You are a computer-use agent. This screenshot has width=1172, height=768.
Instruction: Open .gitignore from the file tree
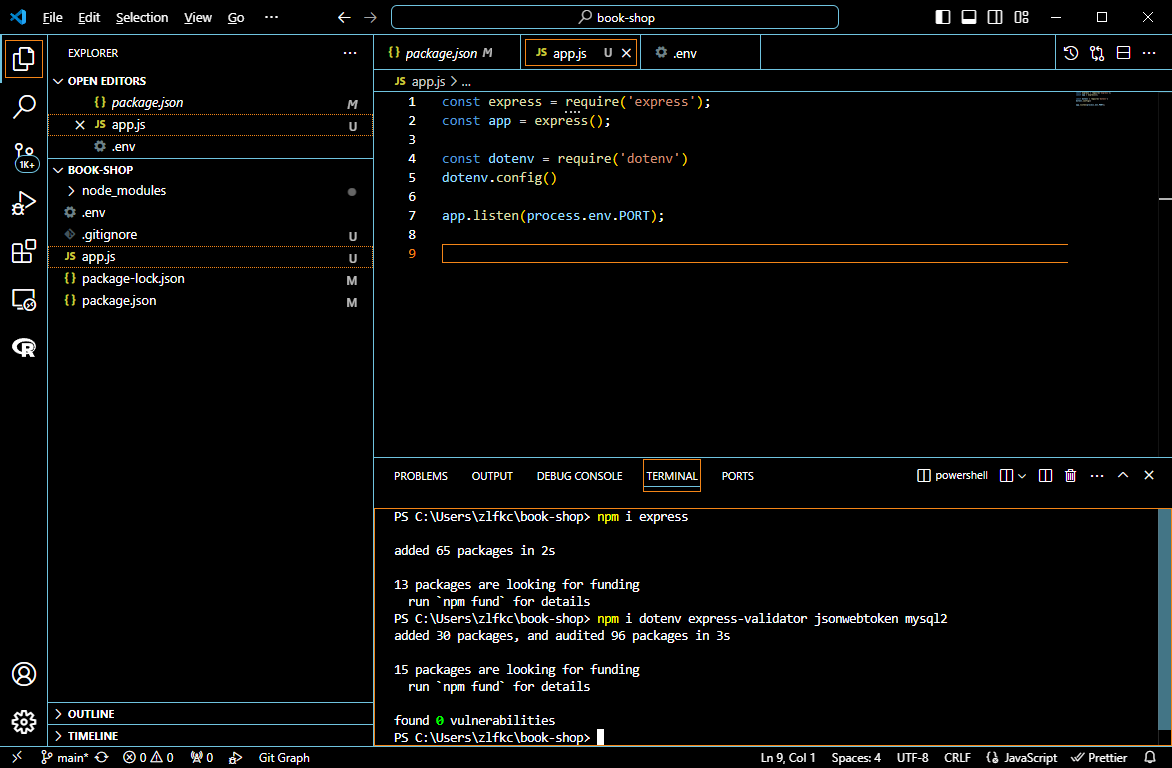(210, 235)
